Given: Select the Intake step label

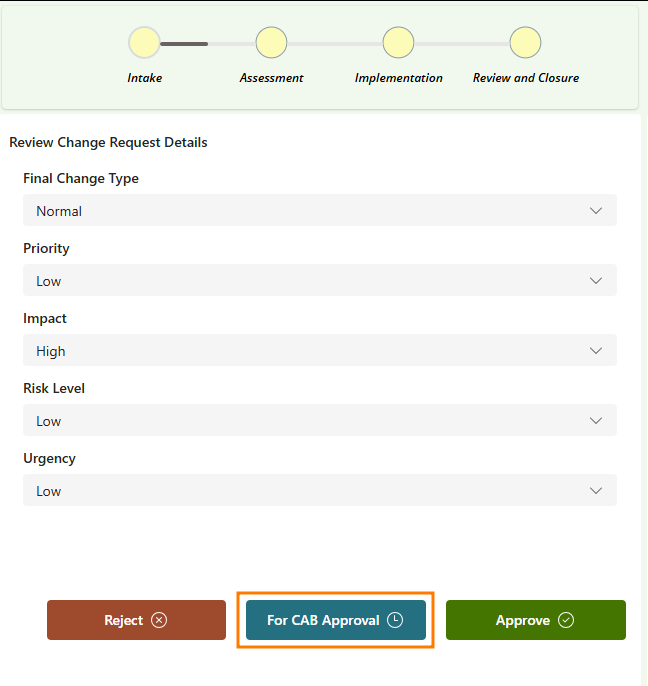Looking at the screenshot, I should pos(144,78).
